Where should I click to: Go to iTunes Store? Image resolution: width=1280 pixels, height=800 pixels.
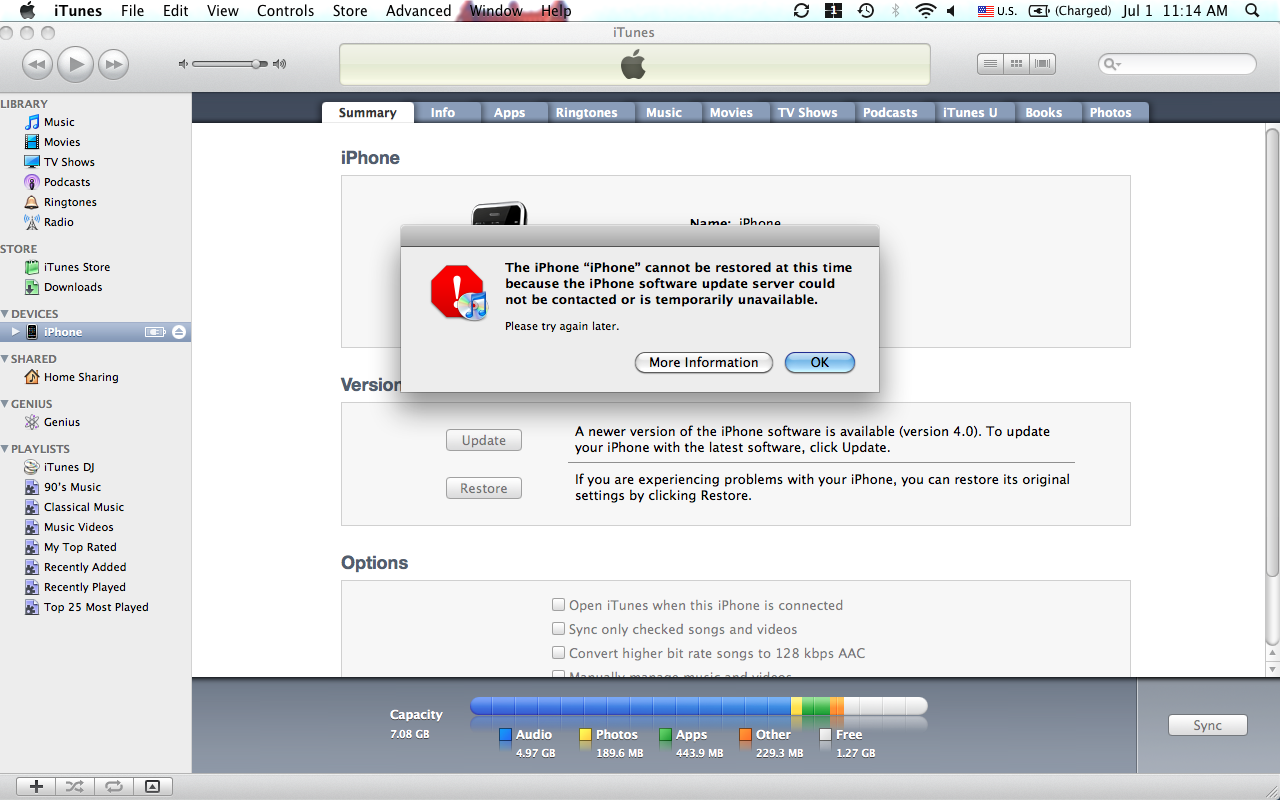76,267
